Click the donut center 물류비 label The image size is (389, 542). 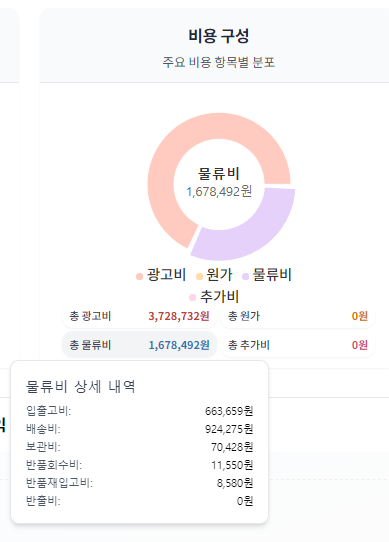pos(219,173)
